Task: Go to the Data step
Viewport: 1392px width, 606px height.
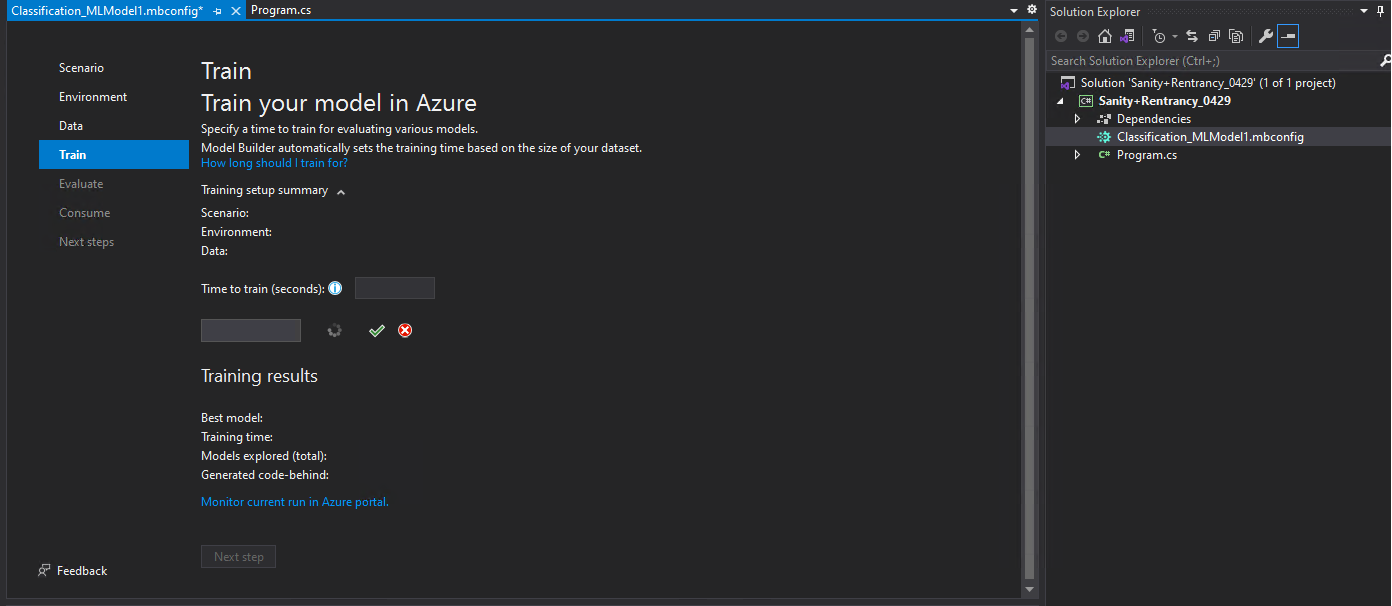Action: [x=71, y=126]
